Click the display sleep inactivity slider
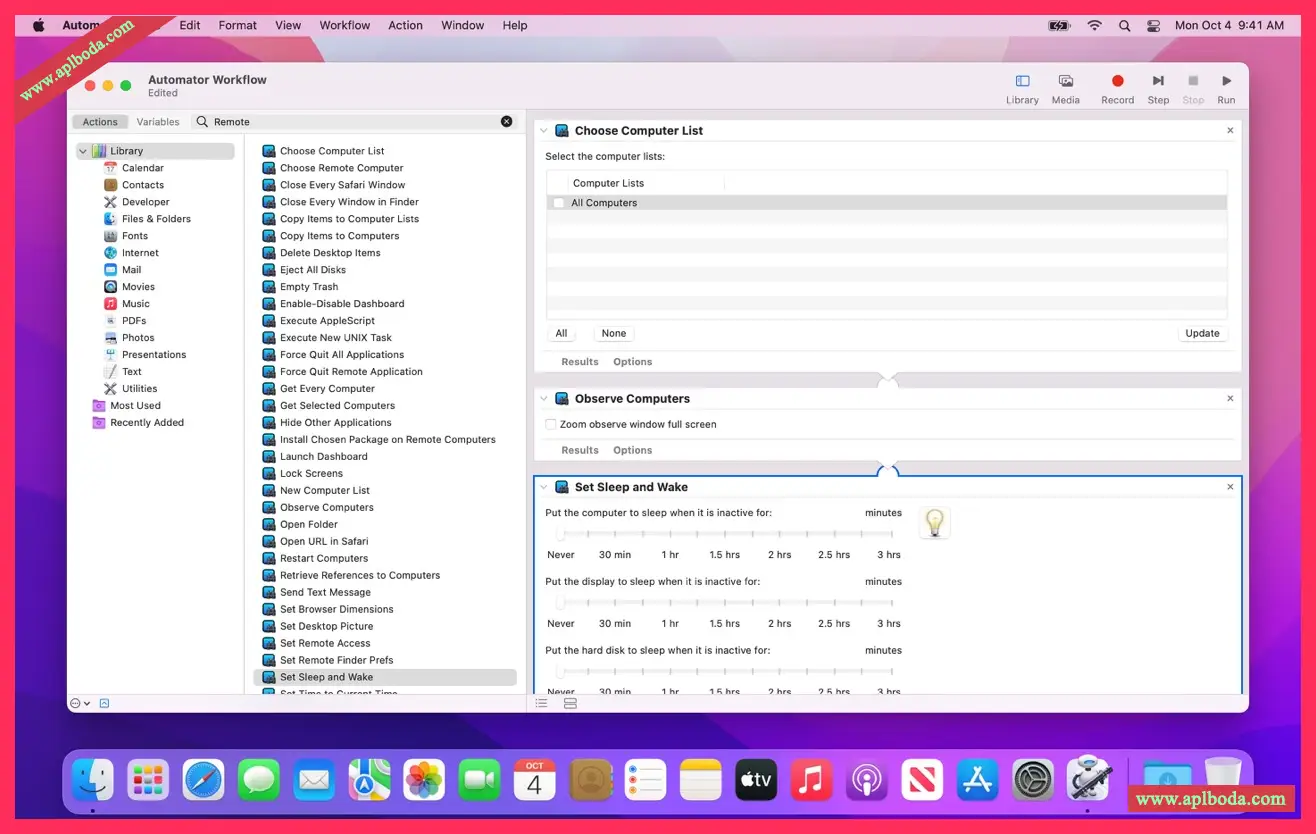The width and height of the screenshot is (1316, 834). 725,603
